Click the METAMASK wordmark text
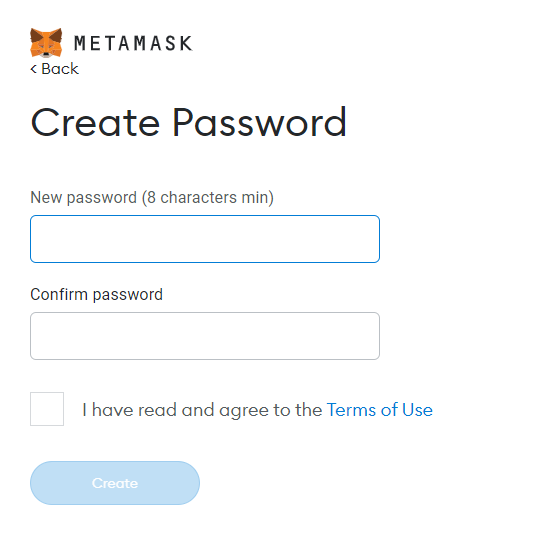 coord(133,43)
